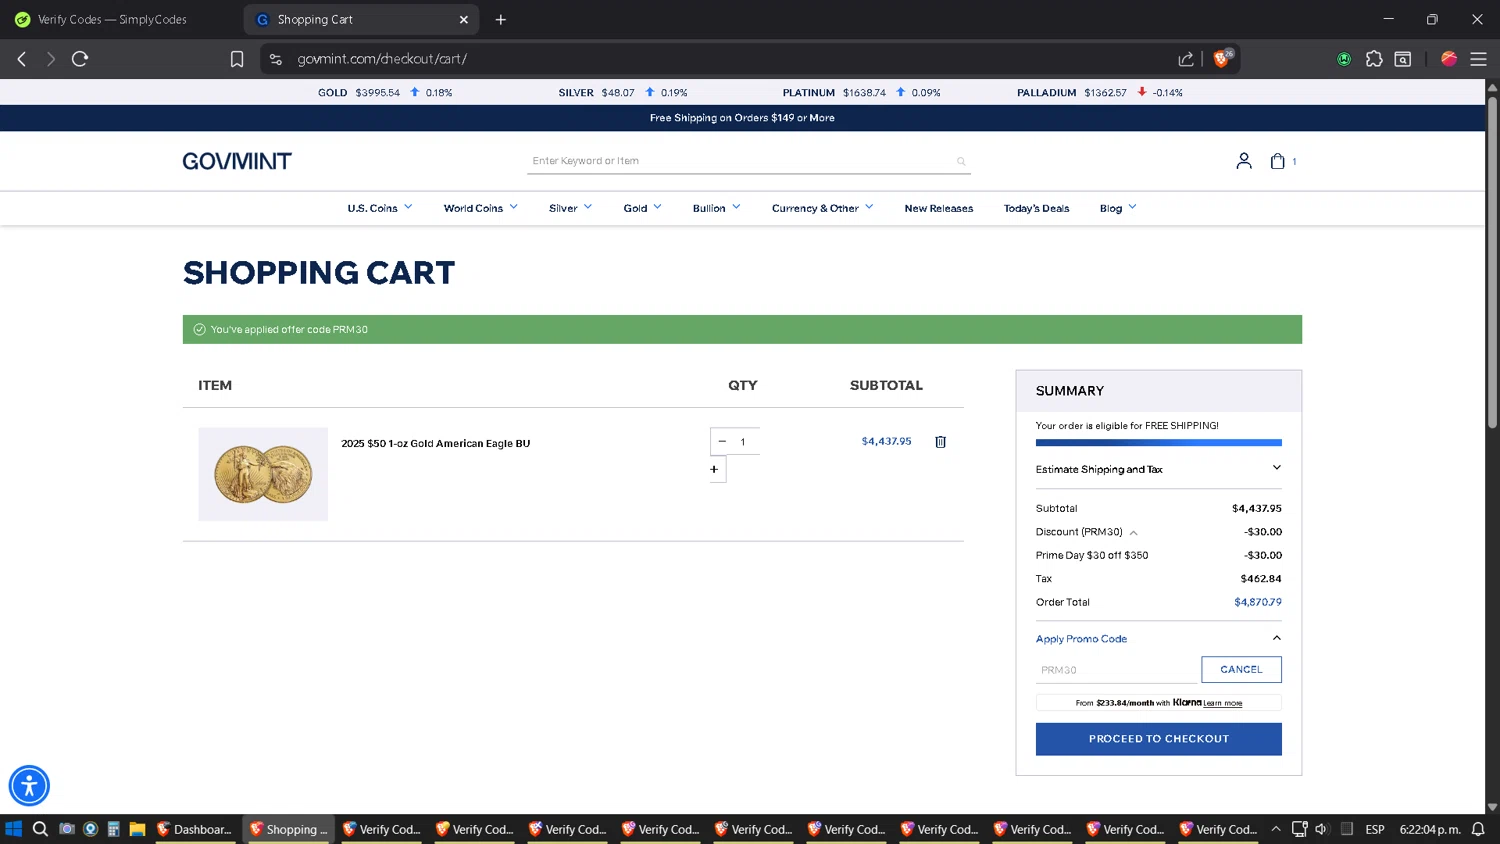1500x844 pixels.
Task: Expand the Gold menu
Action: click(x=642, y=208)
